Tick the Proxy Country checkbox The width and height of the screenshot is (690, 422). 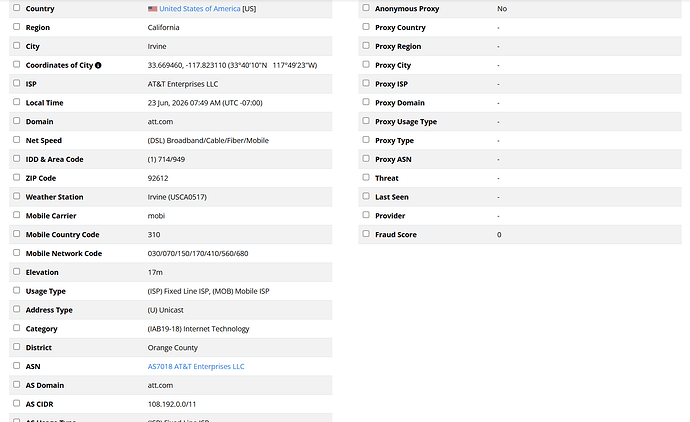tap(366, 26)
